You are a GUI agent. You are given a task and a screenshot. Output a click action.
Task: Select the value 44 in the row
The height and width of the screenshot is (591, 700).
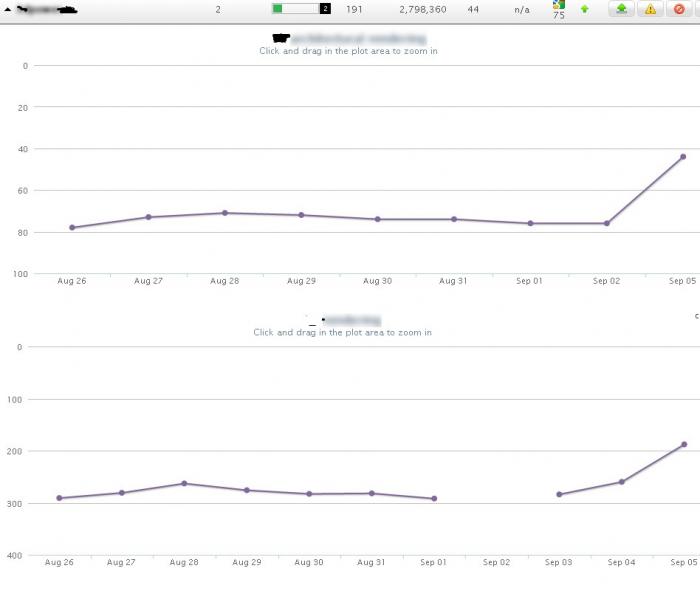click(x=473, y=9)
